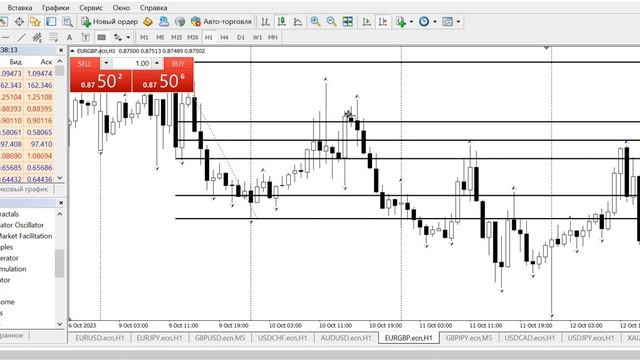Open the Справка menu
The image size is (640, 360).
pos(153,8)
